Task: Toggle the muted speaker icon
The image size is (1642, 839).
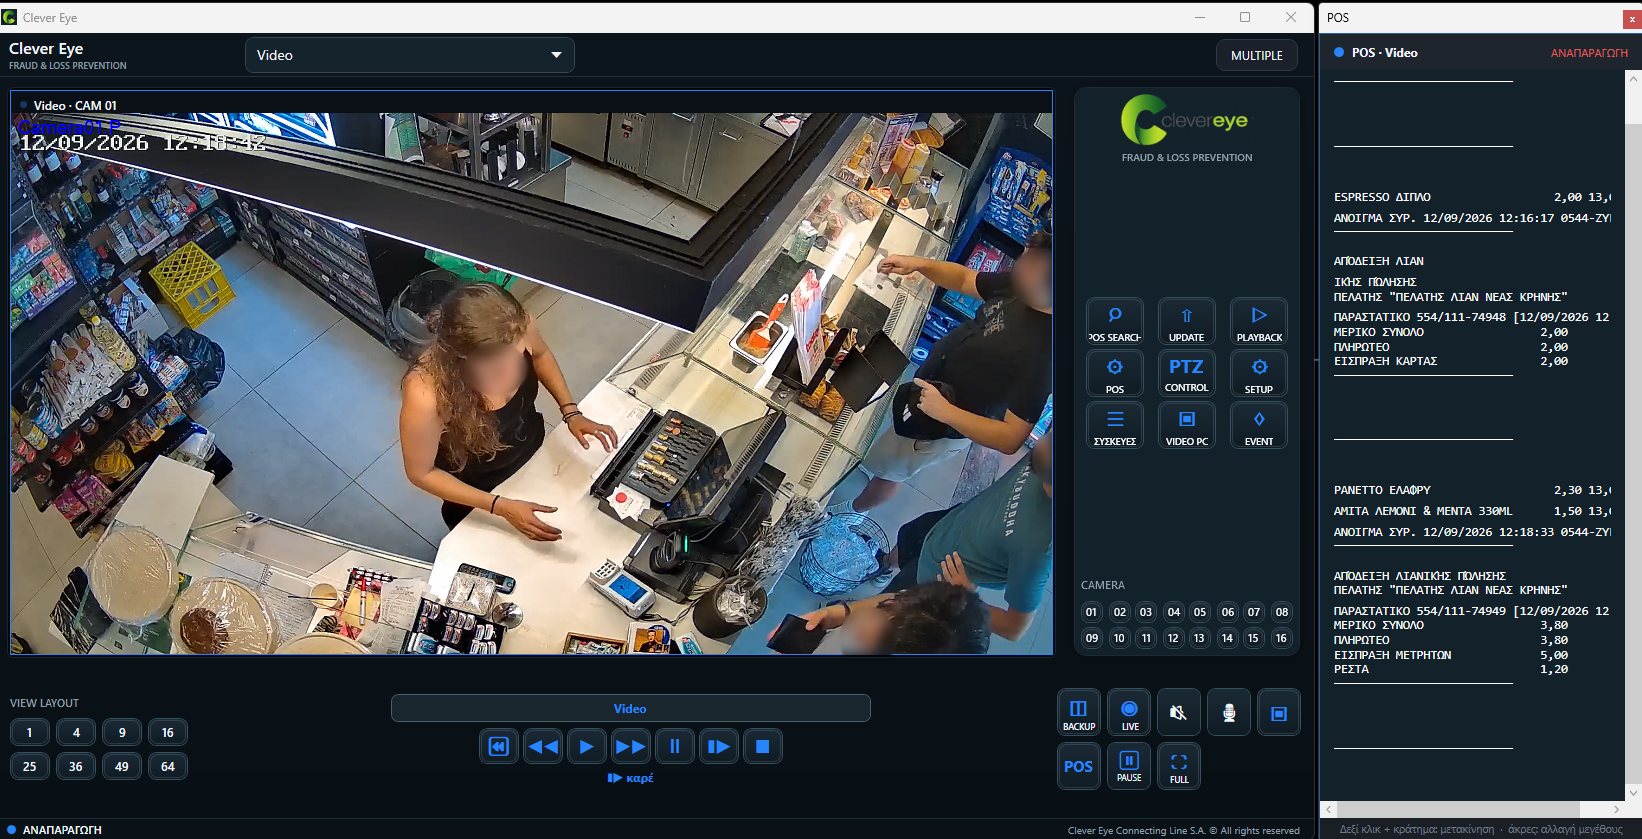Action: click(x=1179, y=713)
